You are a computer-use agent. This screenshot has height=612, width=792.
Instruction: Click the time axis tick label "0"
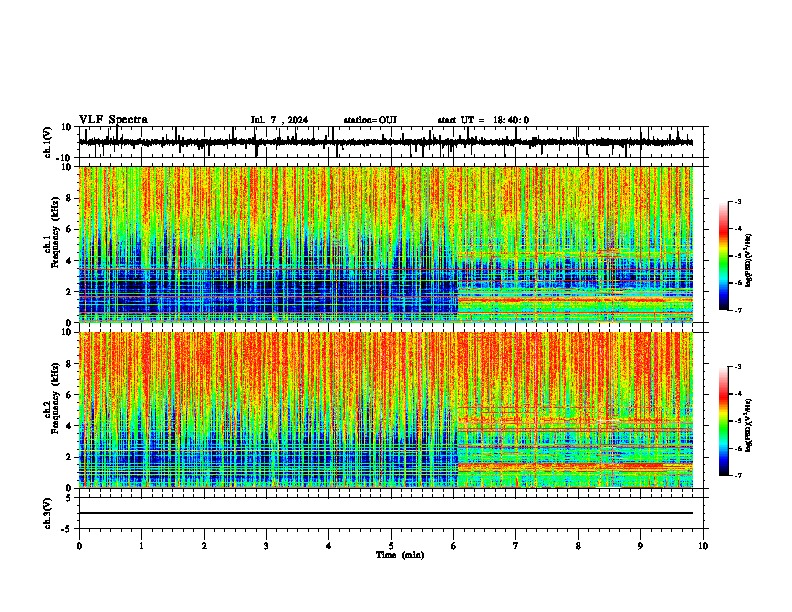pos(79,546)
